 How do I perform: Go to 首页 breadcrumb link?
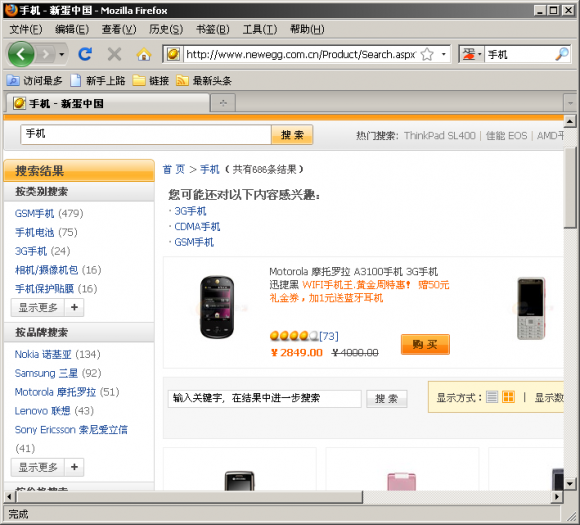173,169
